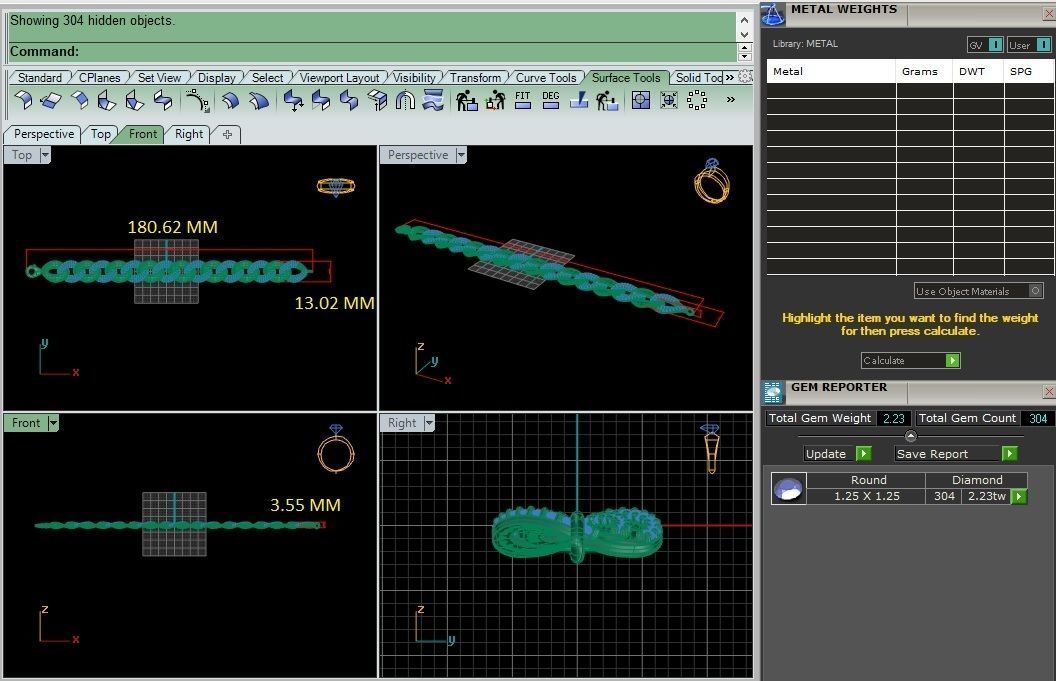Show control points using the dotted circle icon
The width and height of the screenshot is (1056, 681).
[696, 100]
